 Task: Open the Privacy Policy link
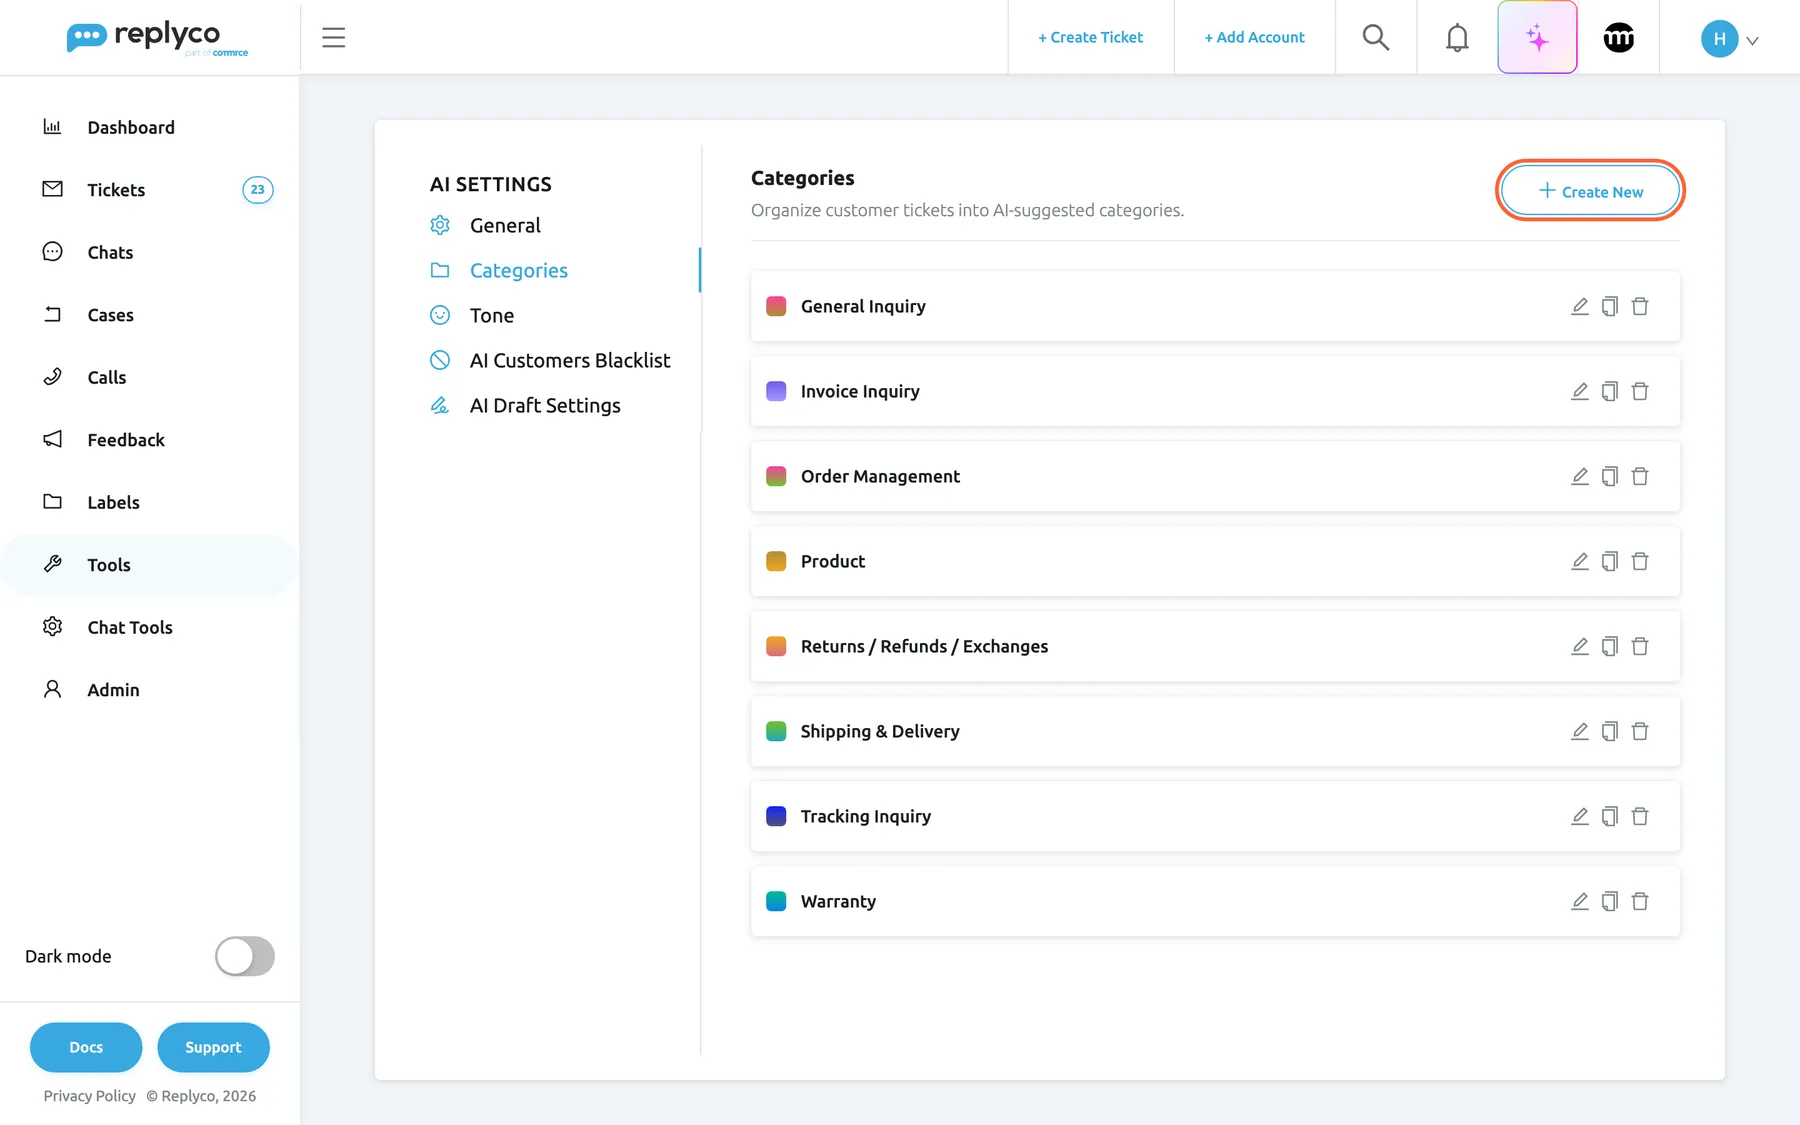[x=90, y=1096]
